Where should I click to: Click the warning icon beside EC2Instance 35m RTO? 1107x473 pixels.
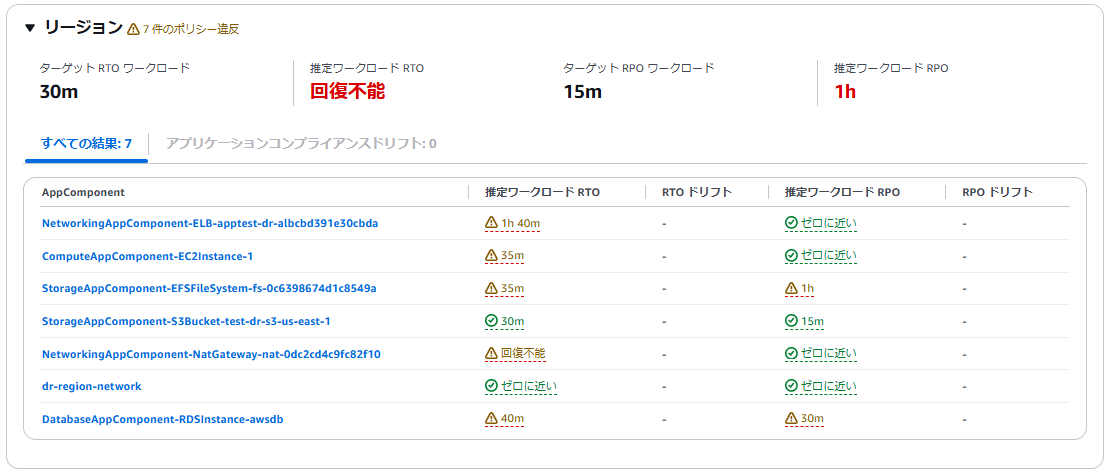(x=492, y=256)
